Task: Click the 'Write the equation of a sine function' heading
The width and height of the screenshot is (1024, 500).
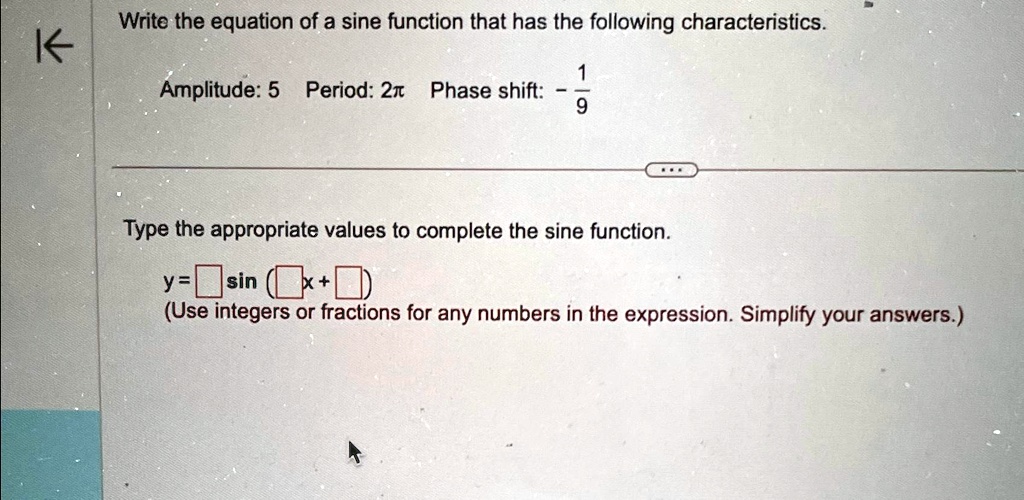Action: pyautogui.click(x=472, y=23)
